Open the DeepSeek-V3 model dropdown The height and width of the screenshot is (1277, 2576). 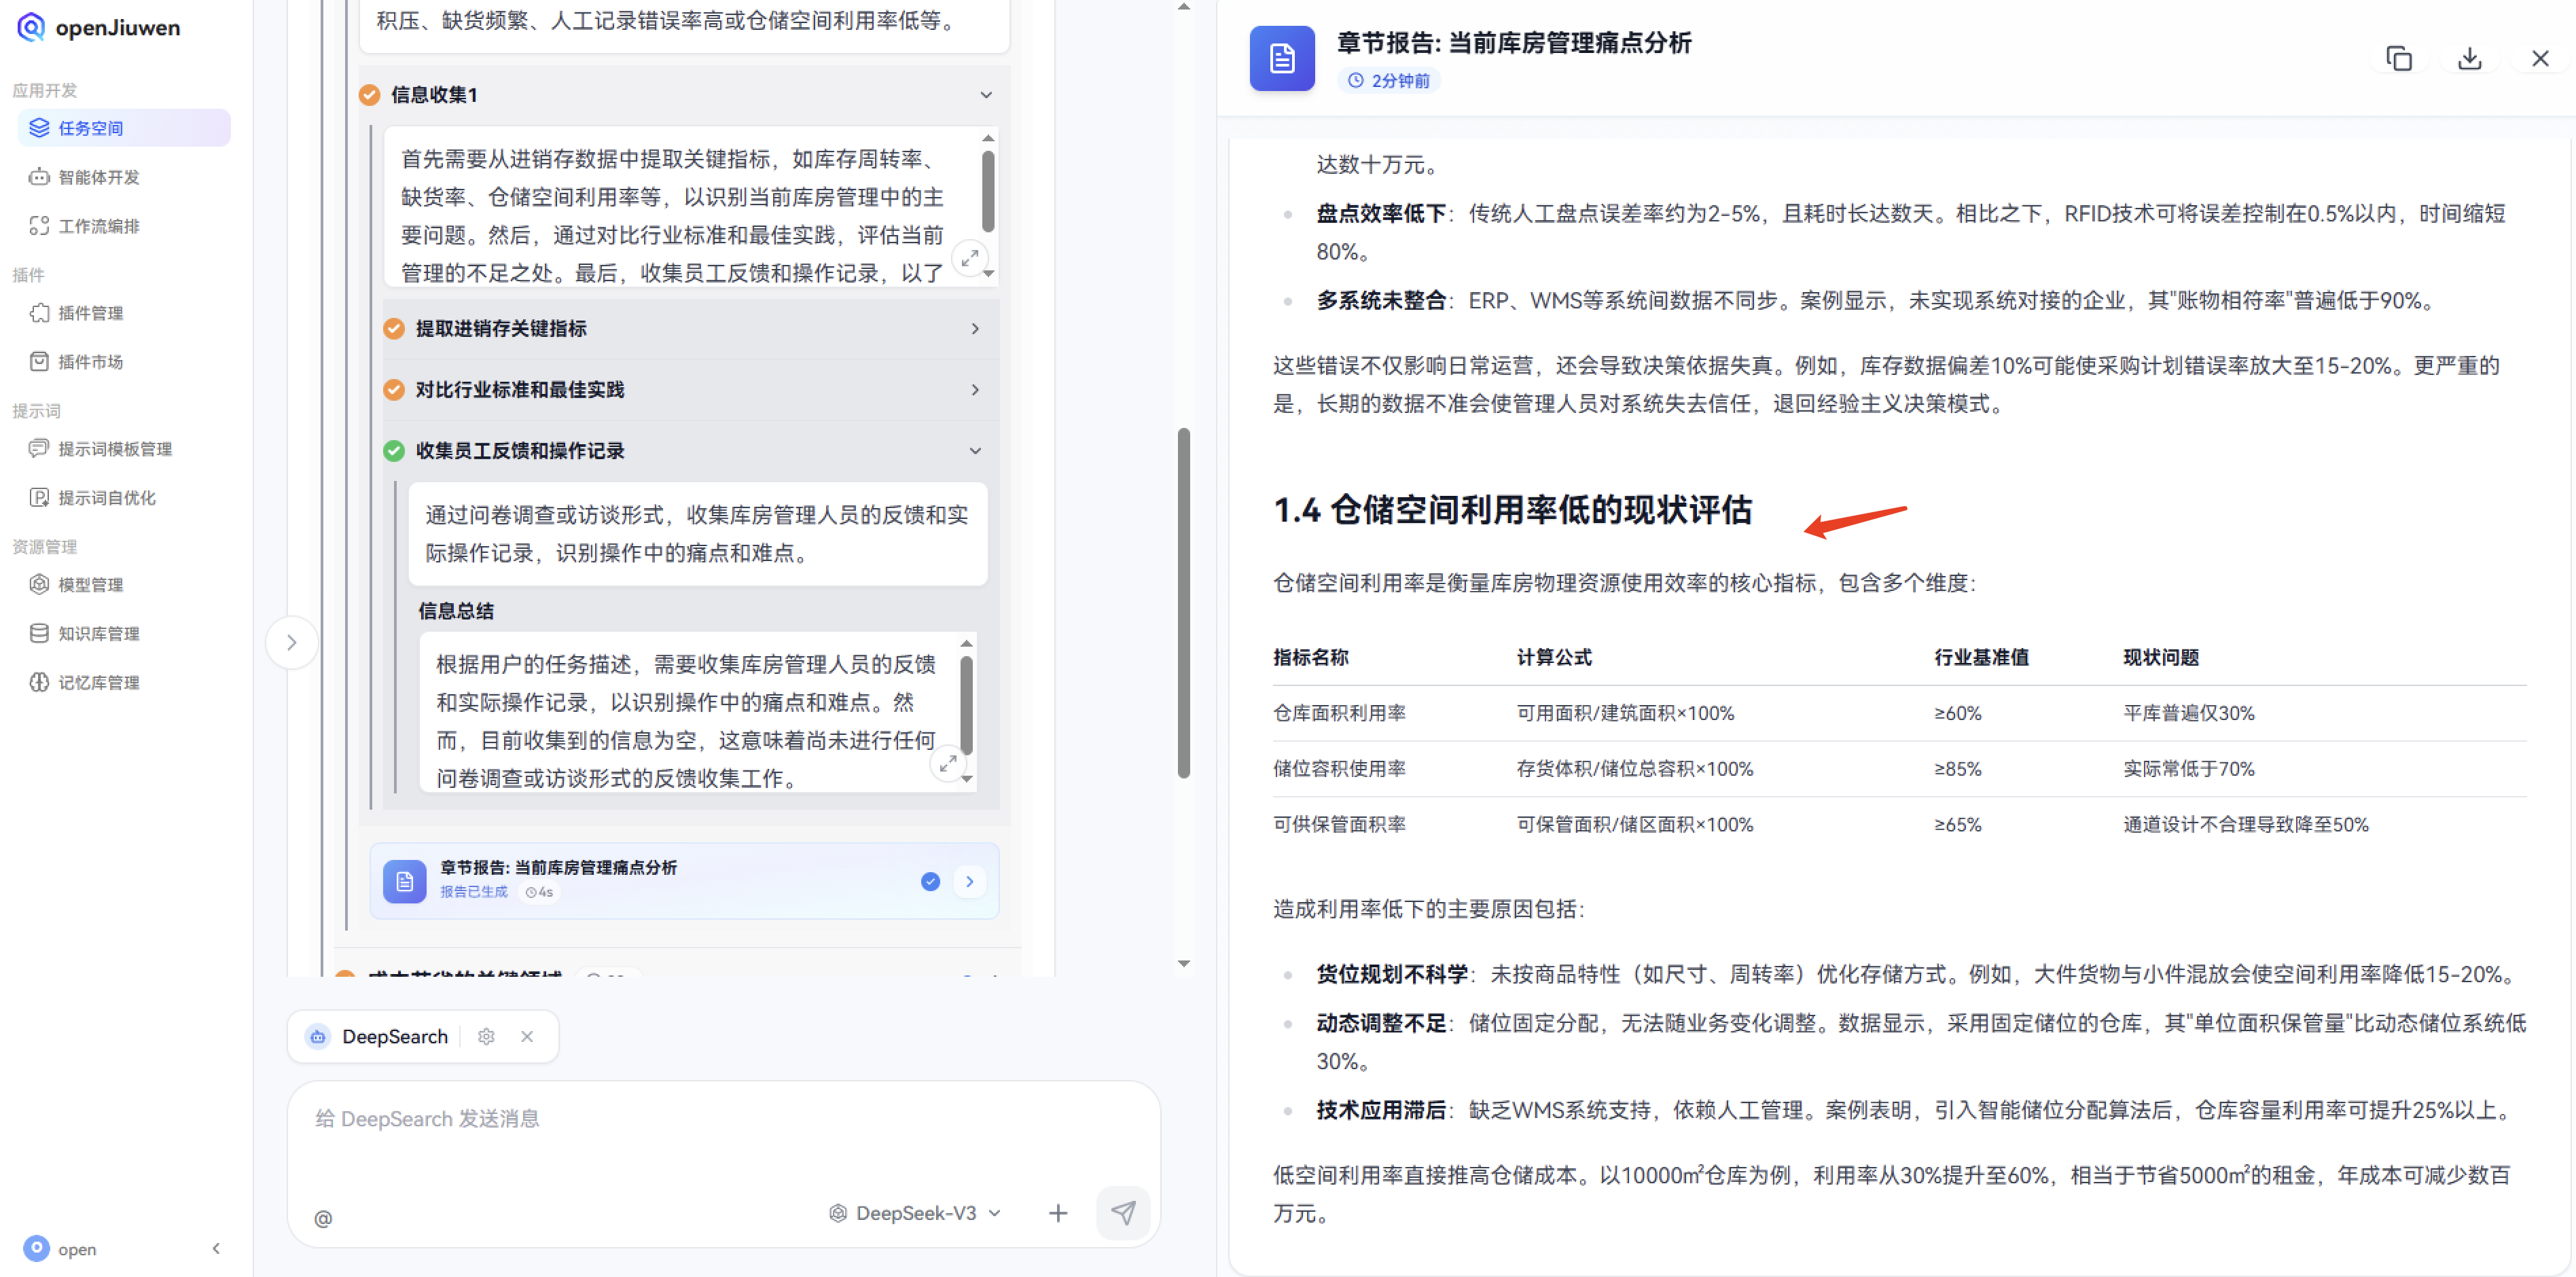[913, 1213]
